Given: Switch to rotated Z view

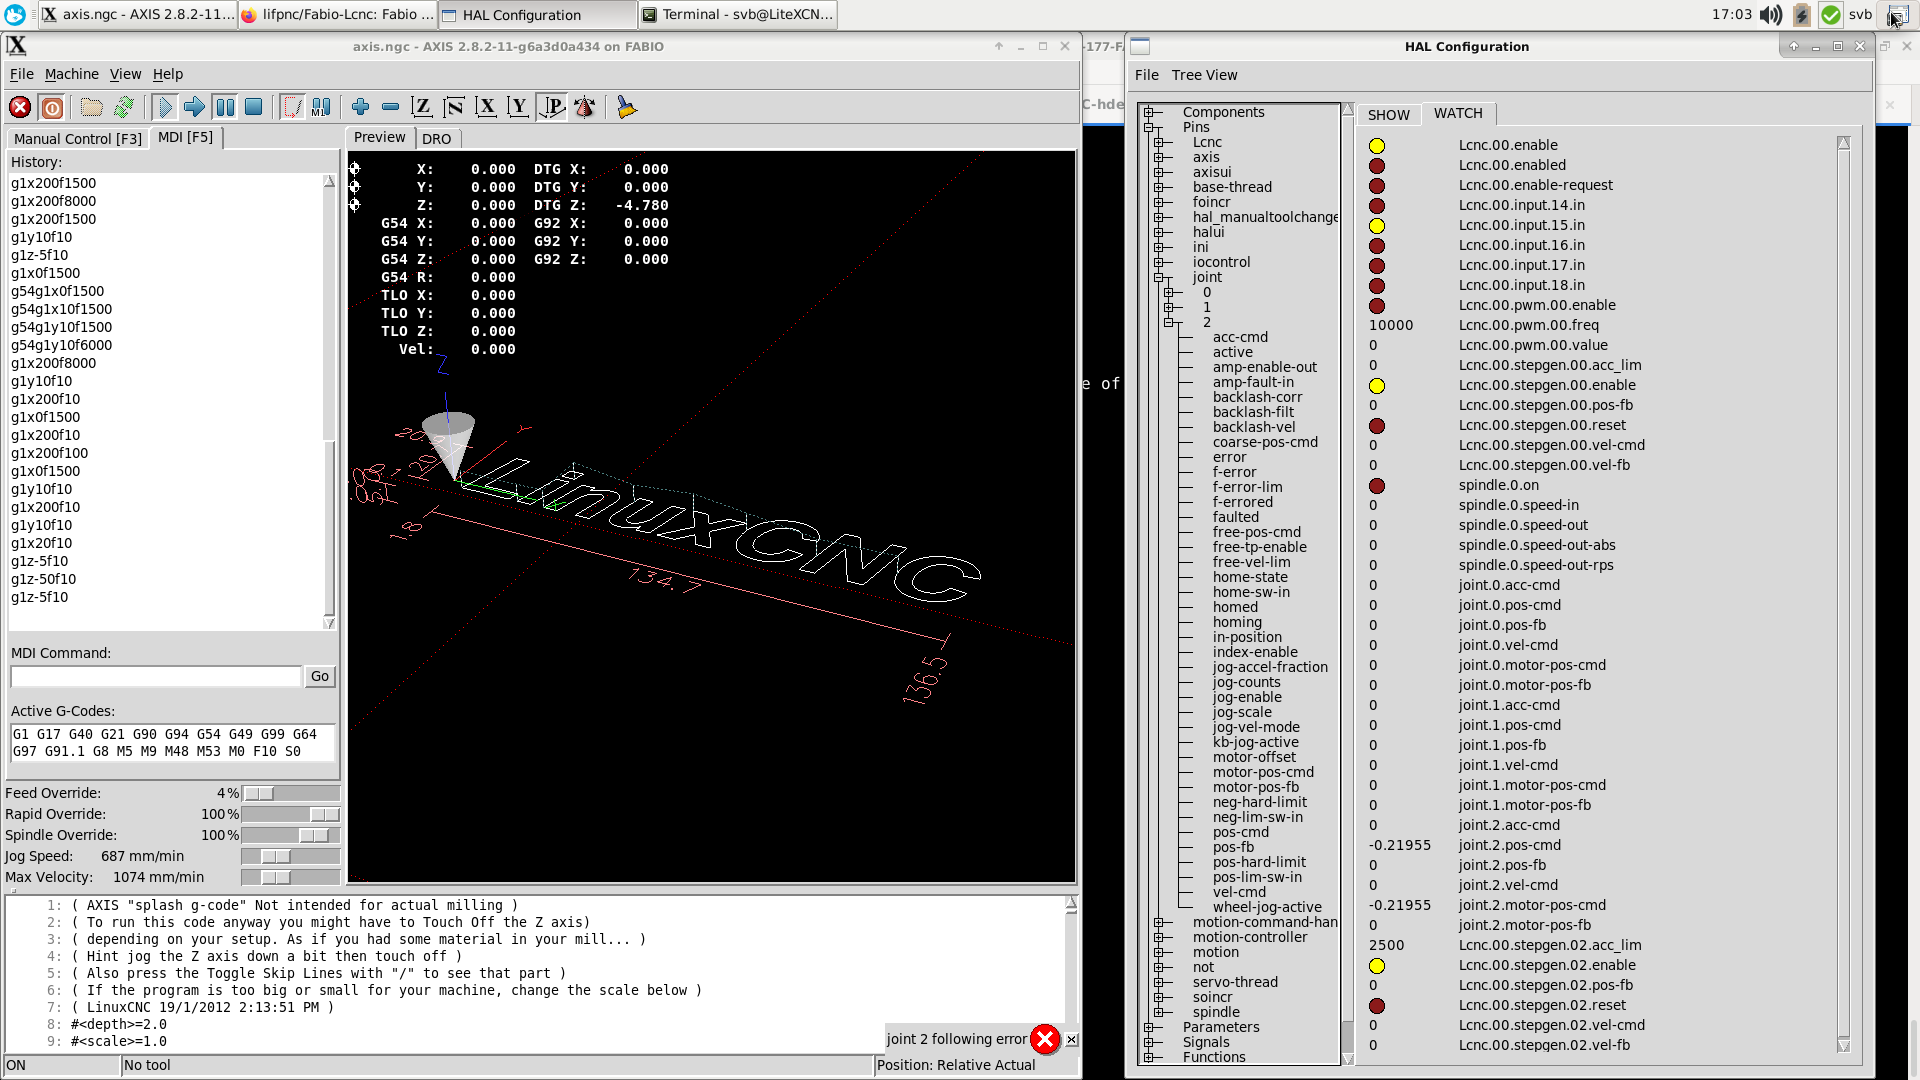Looking at the screenshot, I should coord(454,107).
